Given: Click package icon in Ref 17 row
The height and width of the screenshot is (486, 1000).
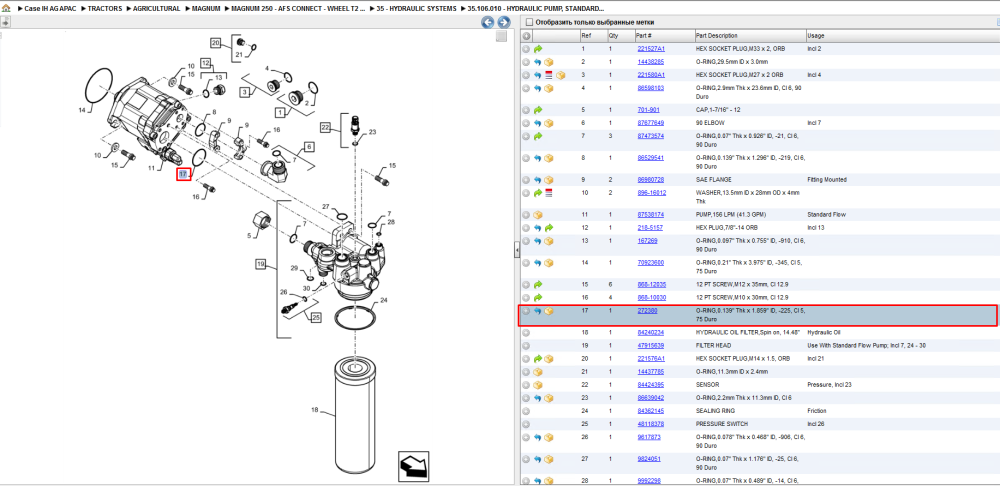Looking at the screenshot, I should (548, 311).
